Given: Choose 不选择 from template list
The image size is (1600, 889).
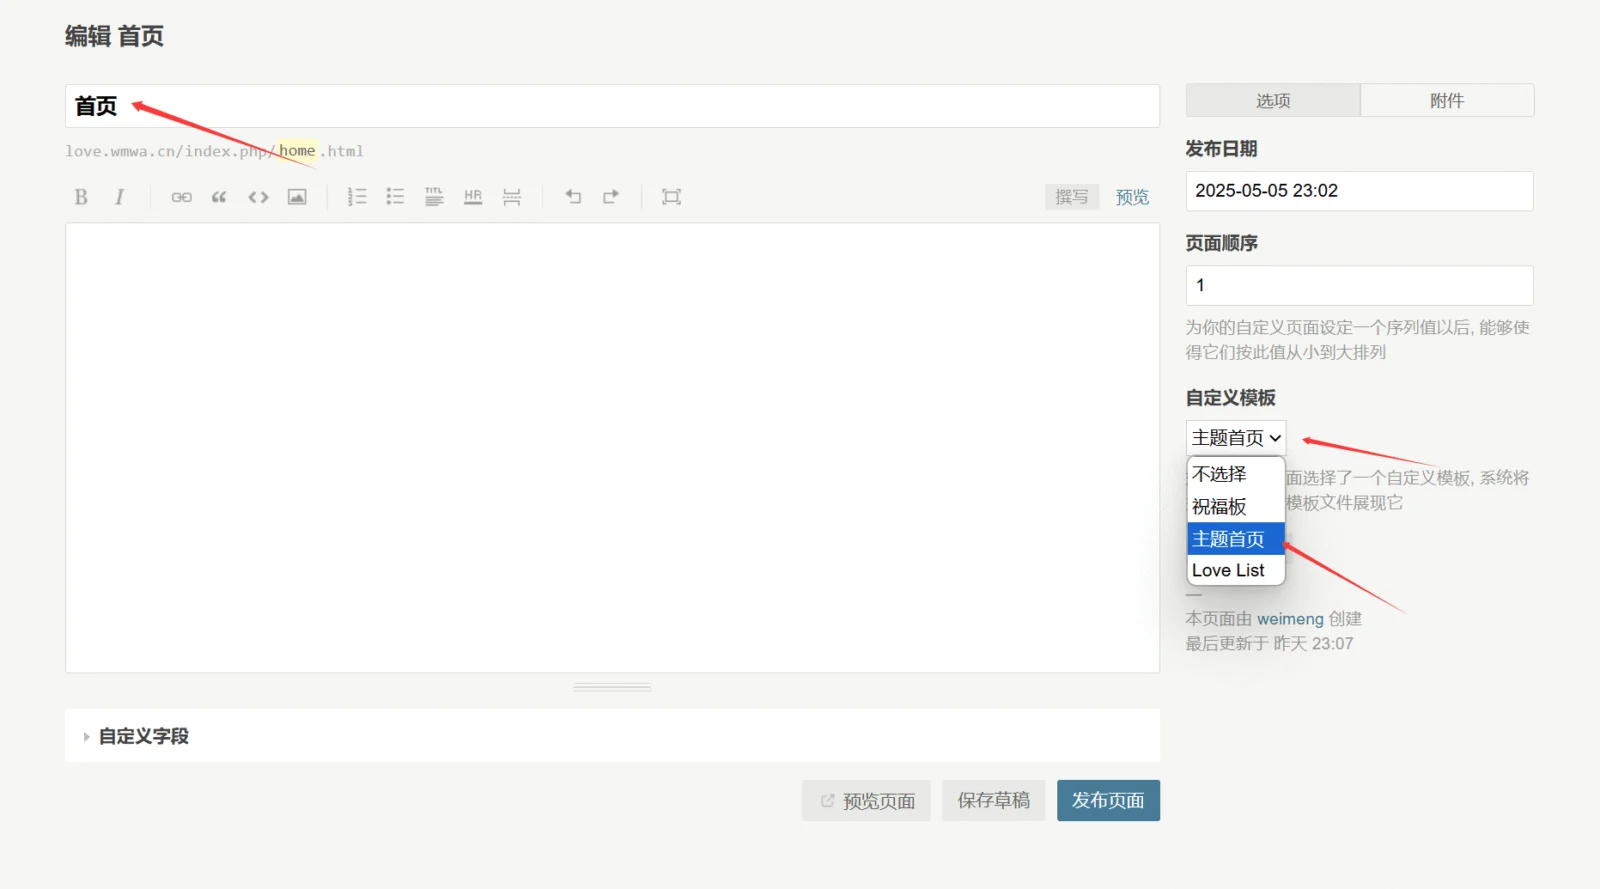Looking at the screenshot, I should click(1236, 474).
